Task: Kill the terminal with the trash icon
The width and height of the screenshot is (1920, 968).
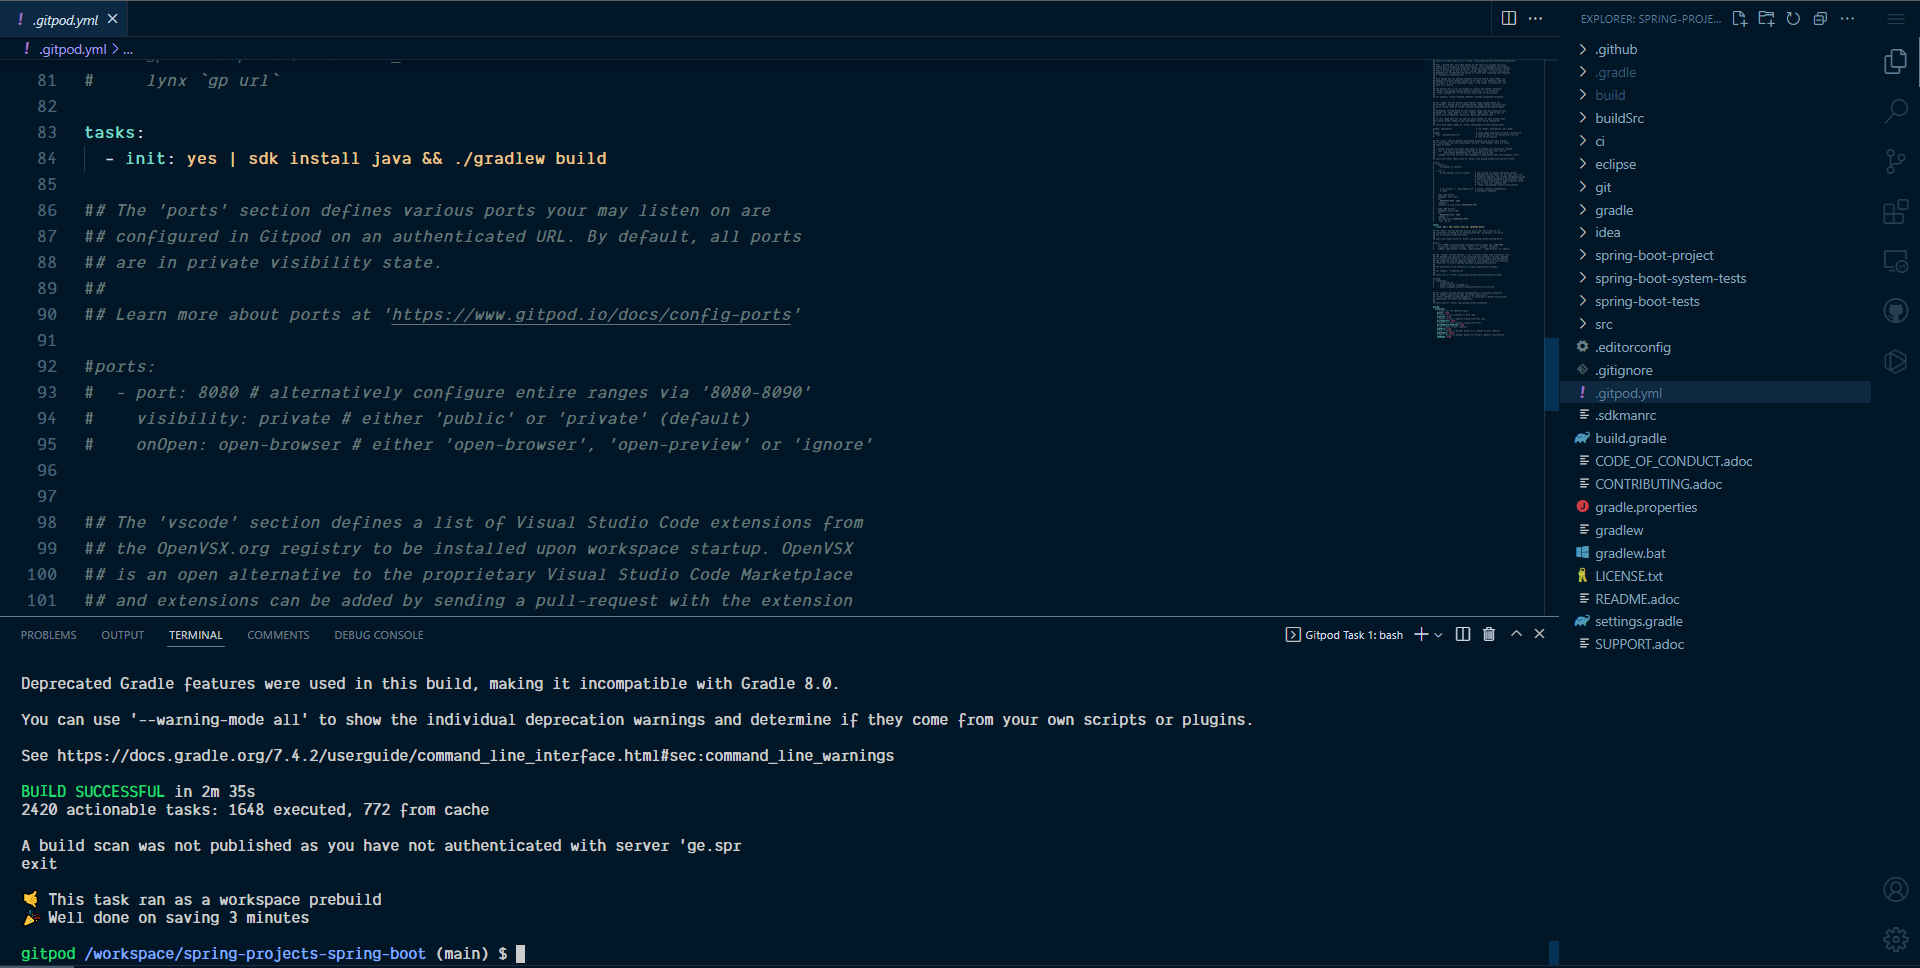Action: (1489, 634)
